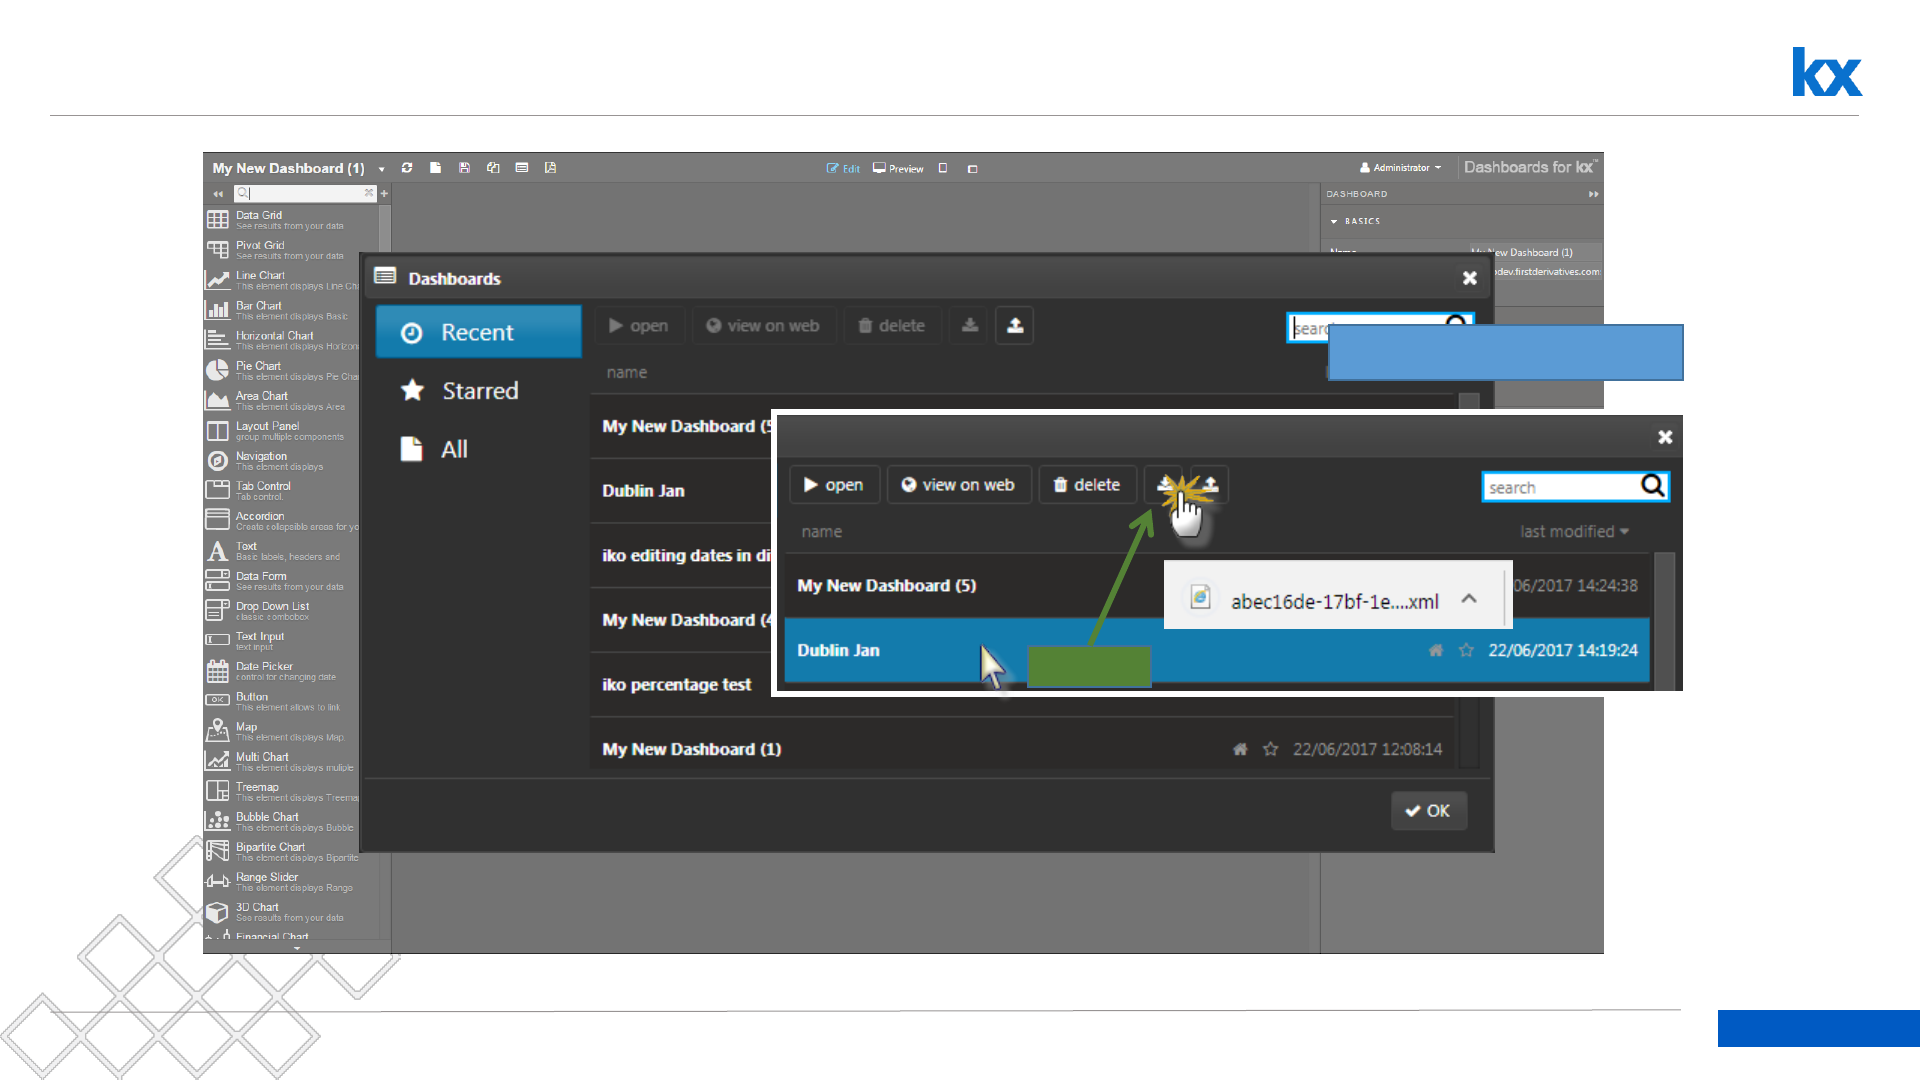Image resolution: width=1920 pixels, height=1080 pixels.
Task: Open the Administrator user dropdown
Action: pyautogui.click(x=1401, y=168)
